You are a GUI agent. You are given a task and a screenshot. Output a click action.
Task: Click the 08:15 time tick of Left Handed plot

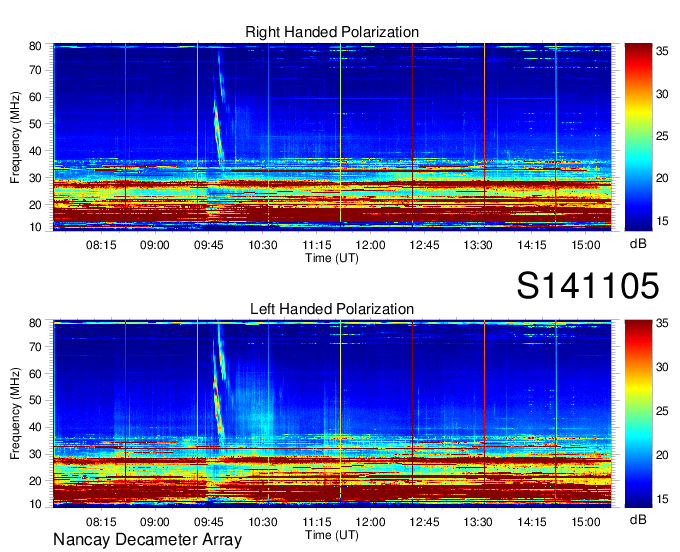(101, 522)
